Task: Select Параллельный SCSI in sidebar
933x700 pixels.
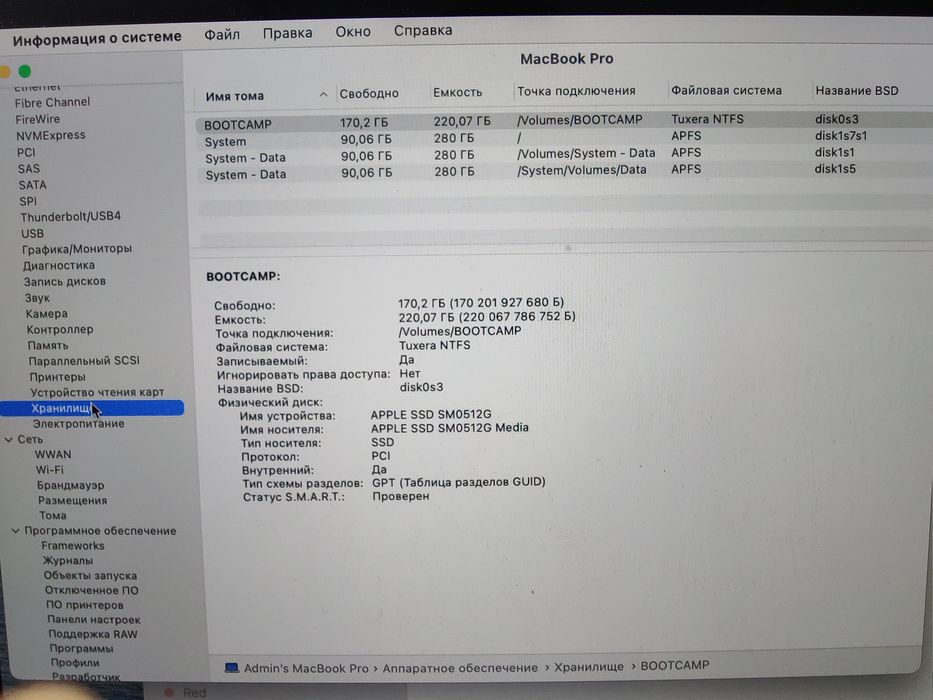Action: pos(84,361)
